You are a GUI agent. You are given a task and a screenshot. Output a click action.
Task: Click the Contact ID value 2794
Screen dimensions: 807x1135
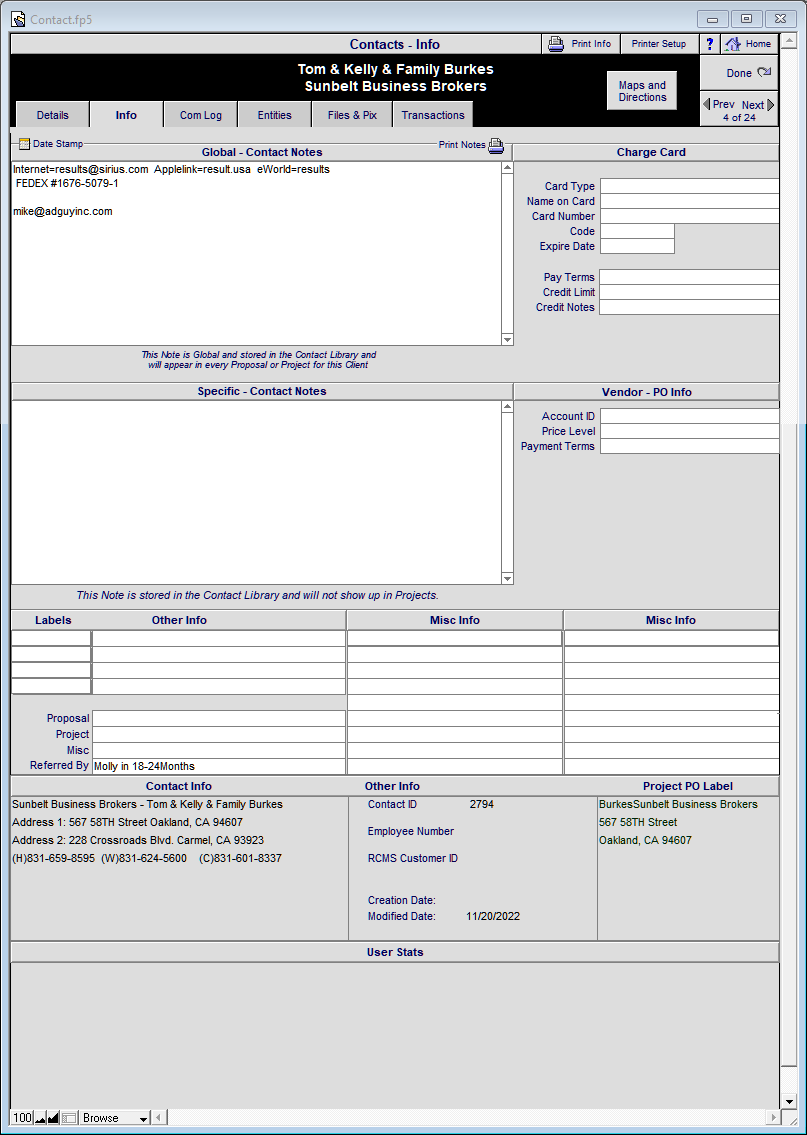(x=481, y=804)
